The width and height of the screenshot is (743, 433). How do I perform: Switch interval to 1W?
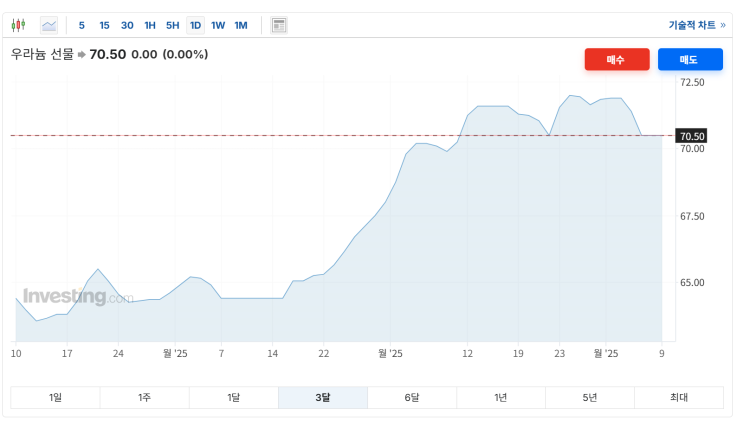pyautogui.click(x=218, y=25)
